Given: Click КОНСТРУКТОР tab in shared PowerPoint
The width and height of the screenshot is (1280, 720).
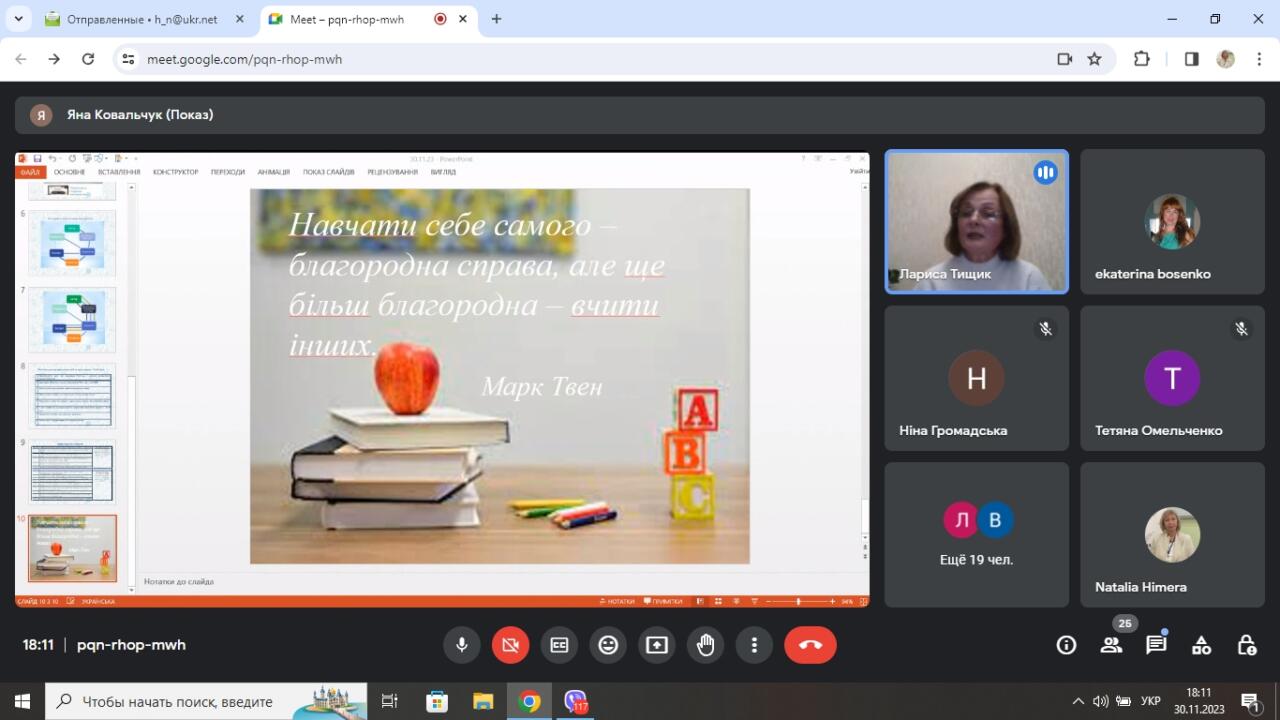Looking at the screenshot, I should click(x=175, y=172).
